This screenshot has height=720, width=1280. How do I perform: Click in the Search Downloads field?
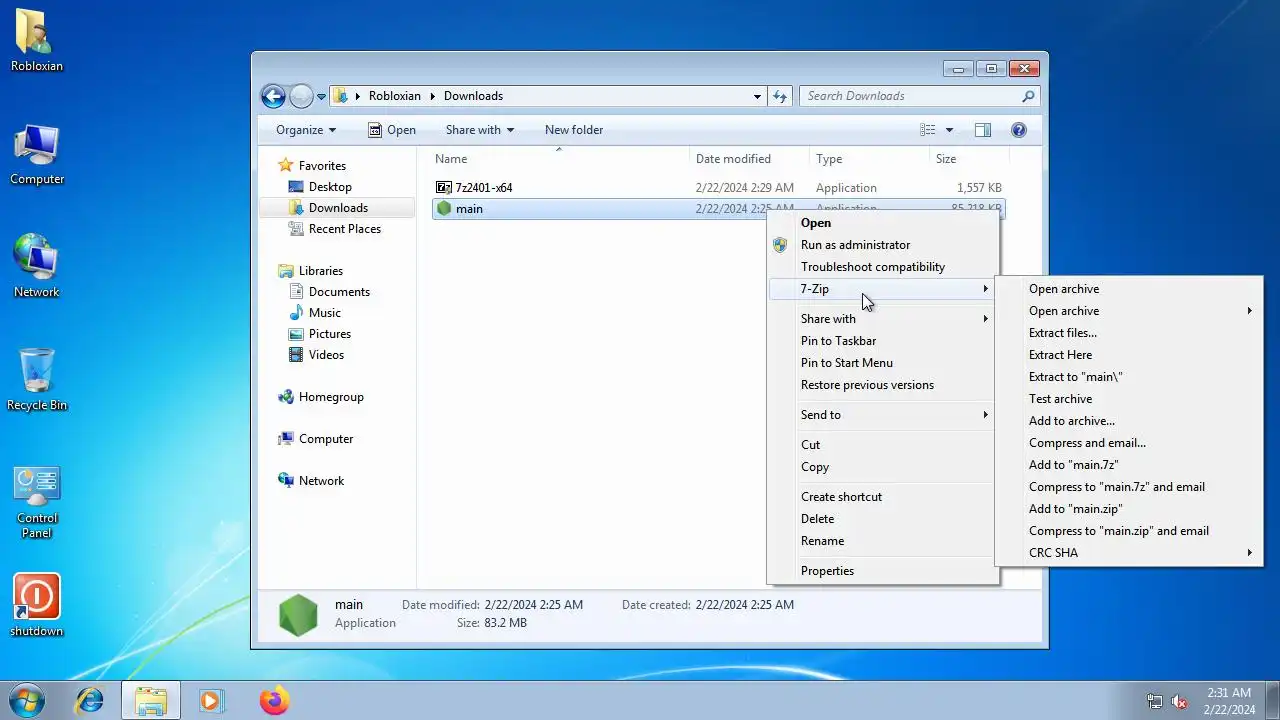click(910, 96)
